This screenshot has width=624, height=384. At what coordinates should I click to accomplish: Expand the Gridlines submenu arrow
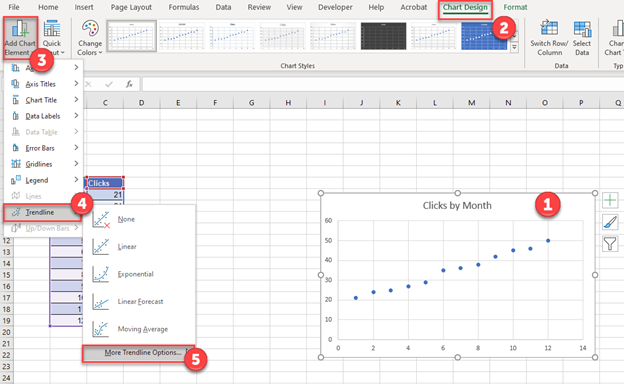click(x=76, y=164)
